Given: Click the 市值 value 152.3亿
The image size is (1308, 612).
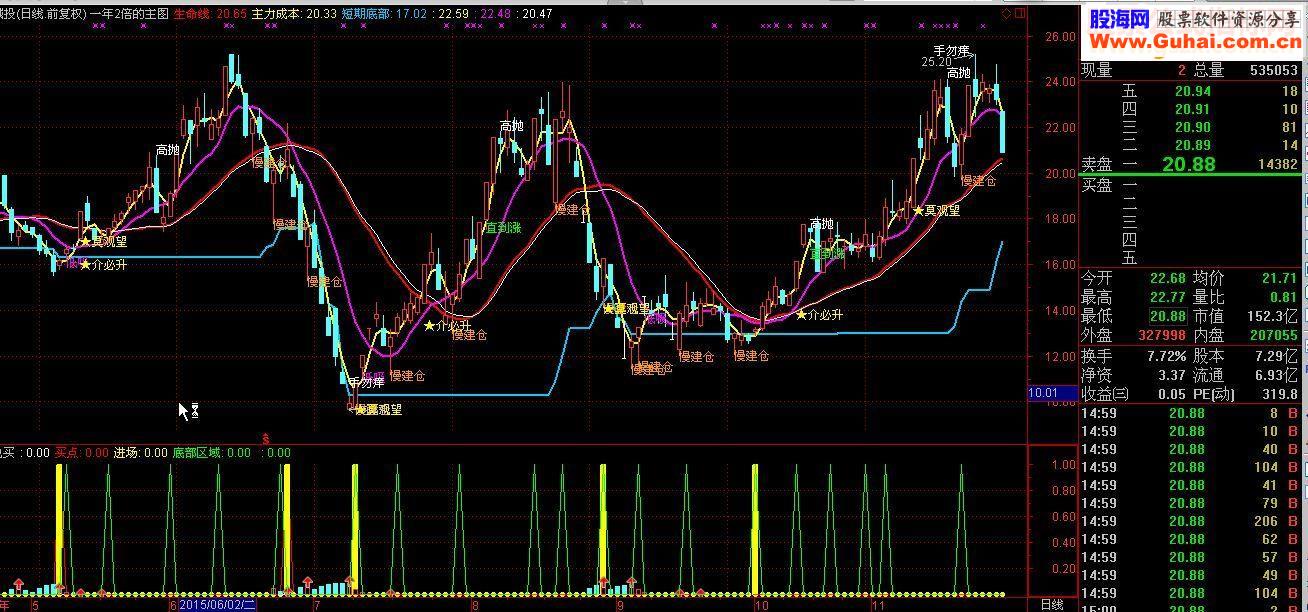Looking at the screenshot, I should coord(1273,316).
